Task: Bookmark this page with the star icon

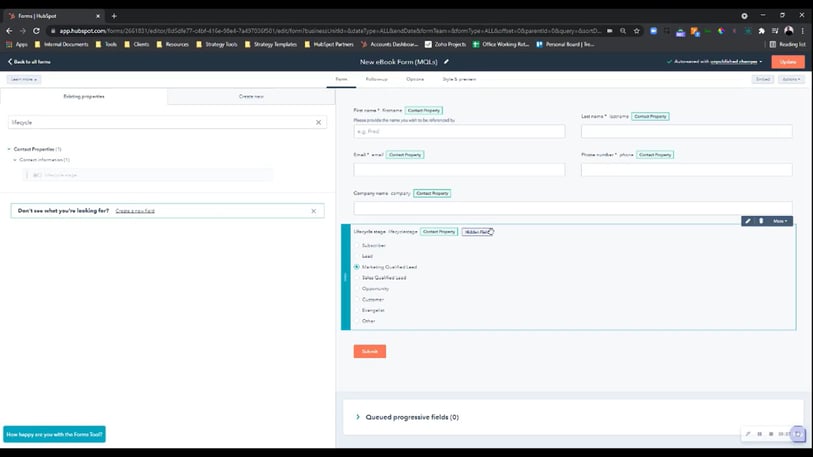Action: [x=637, y=31]
